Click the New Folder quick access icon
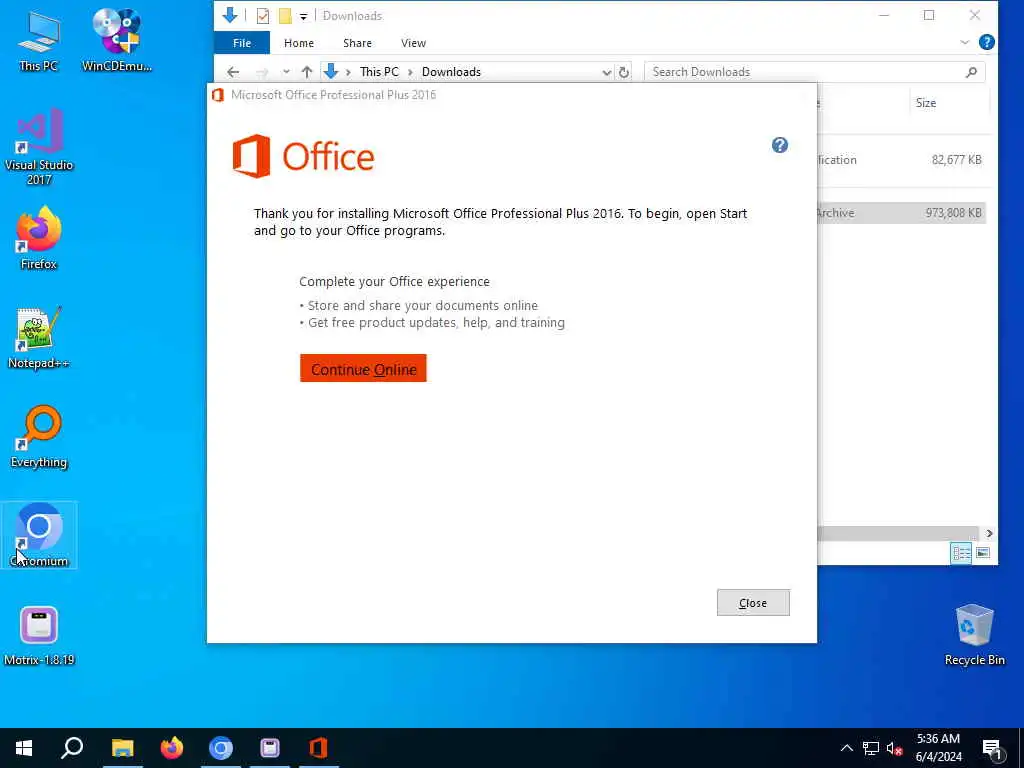1024x768 pixels. click(x=285, y=16)
